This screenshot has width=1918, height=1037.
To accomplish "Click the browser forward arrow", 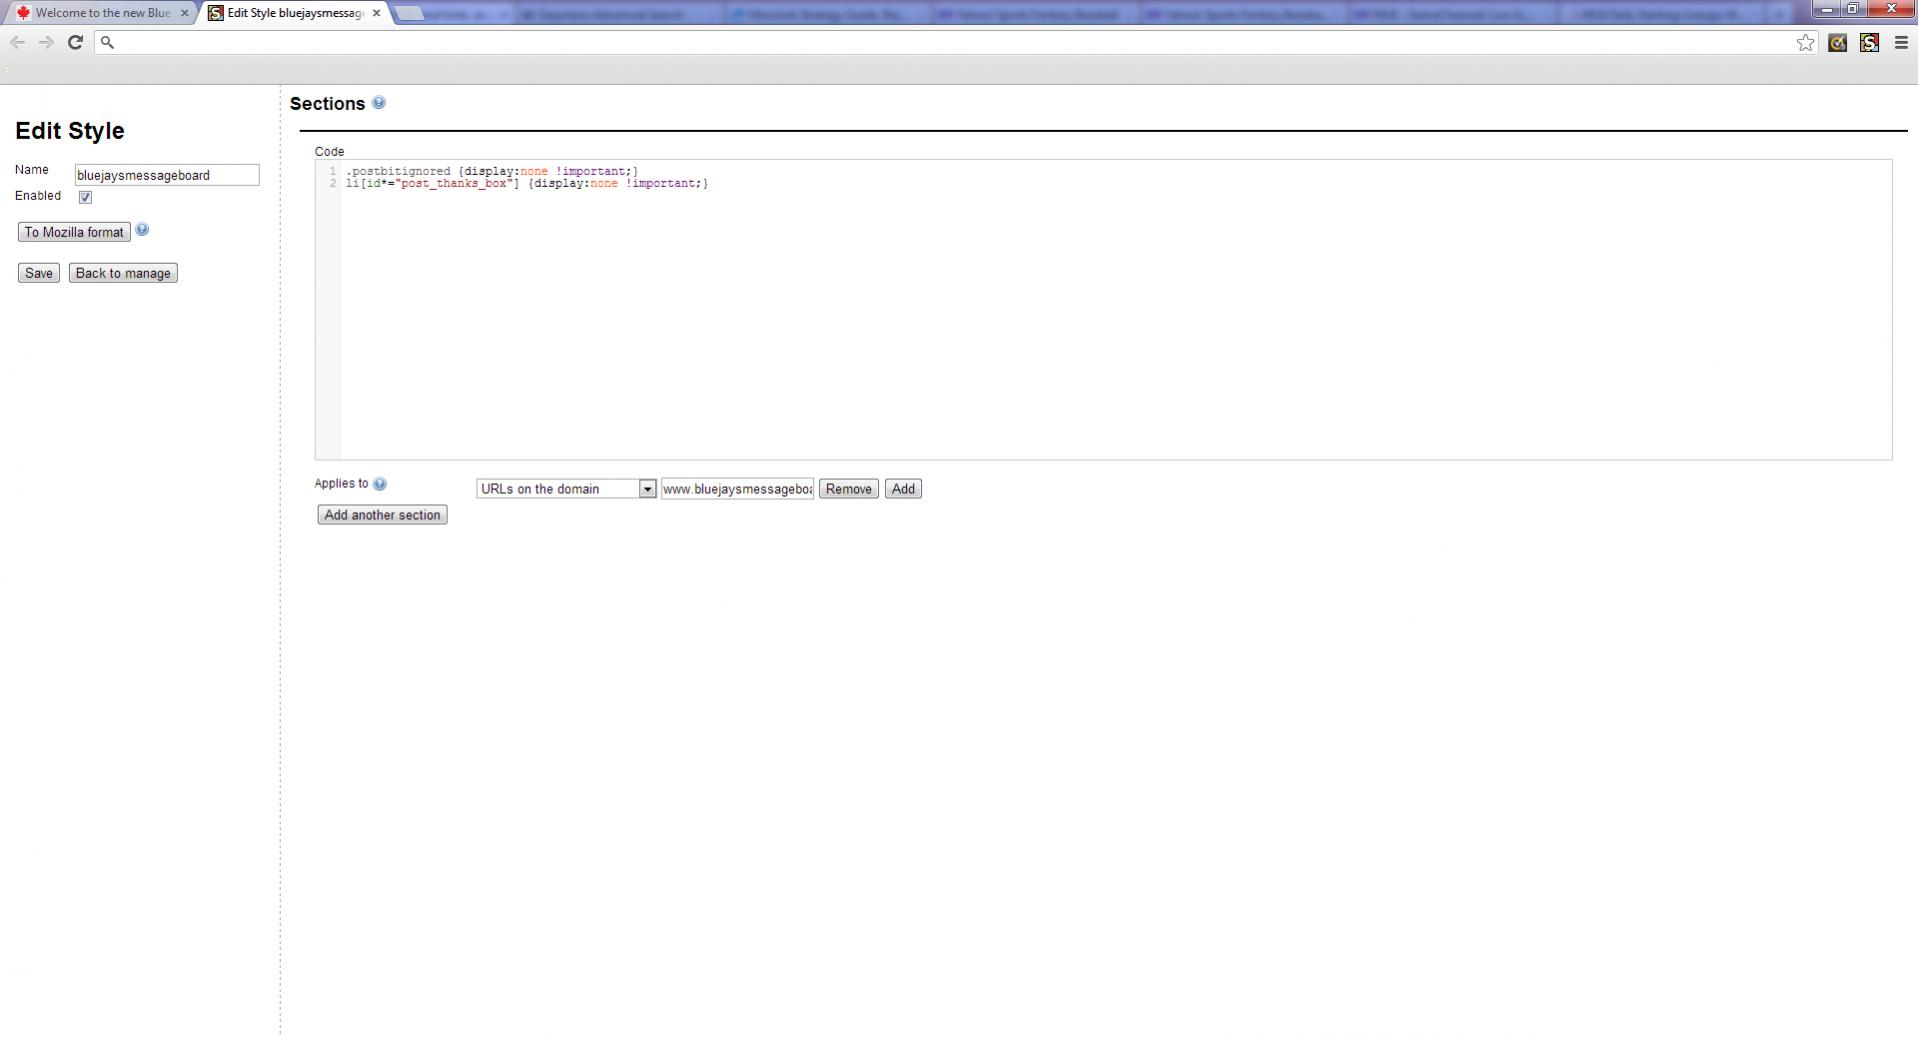I will [46, 42].
